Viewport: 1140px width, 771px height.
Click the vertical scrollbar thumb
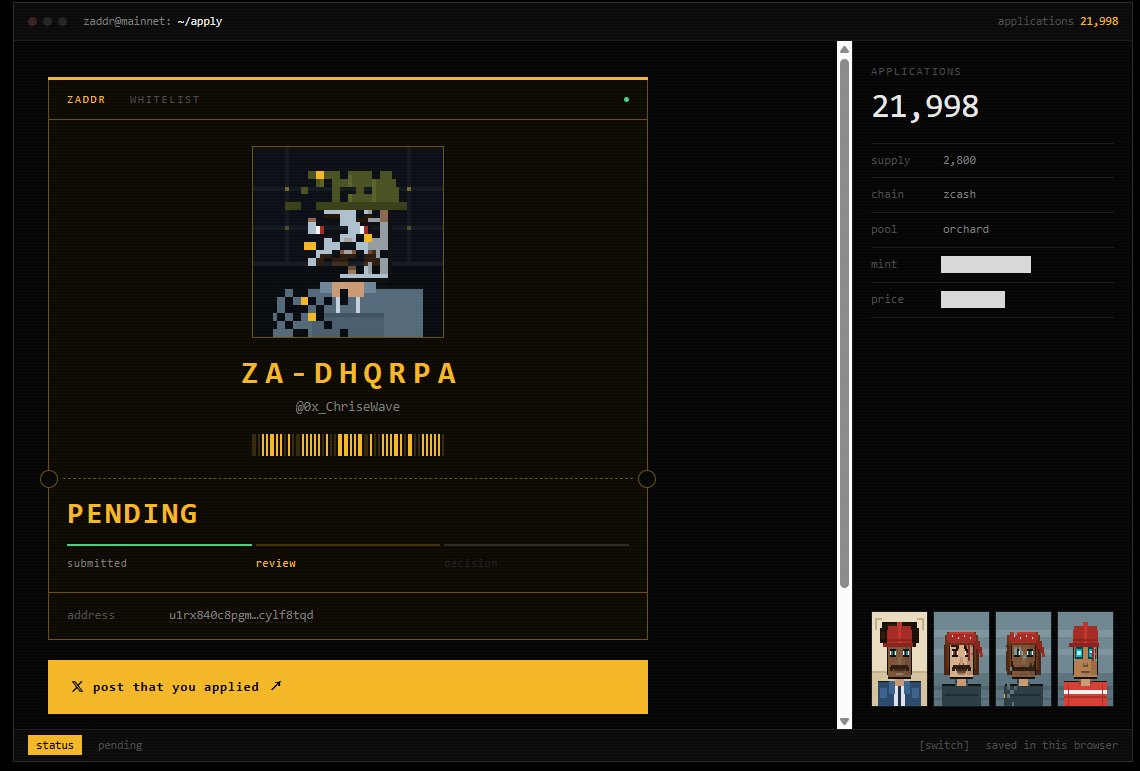844,323
